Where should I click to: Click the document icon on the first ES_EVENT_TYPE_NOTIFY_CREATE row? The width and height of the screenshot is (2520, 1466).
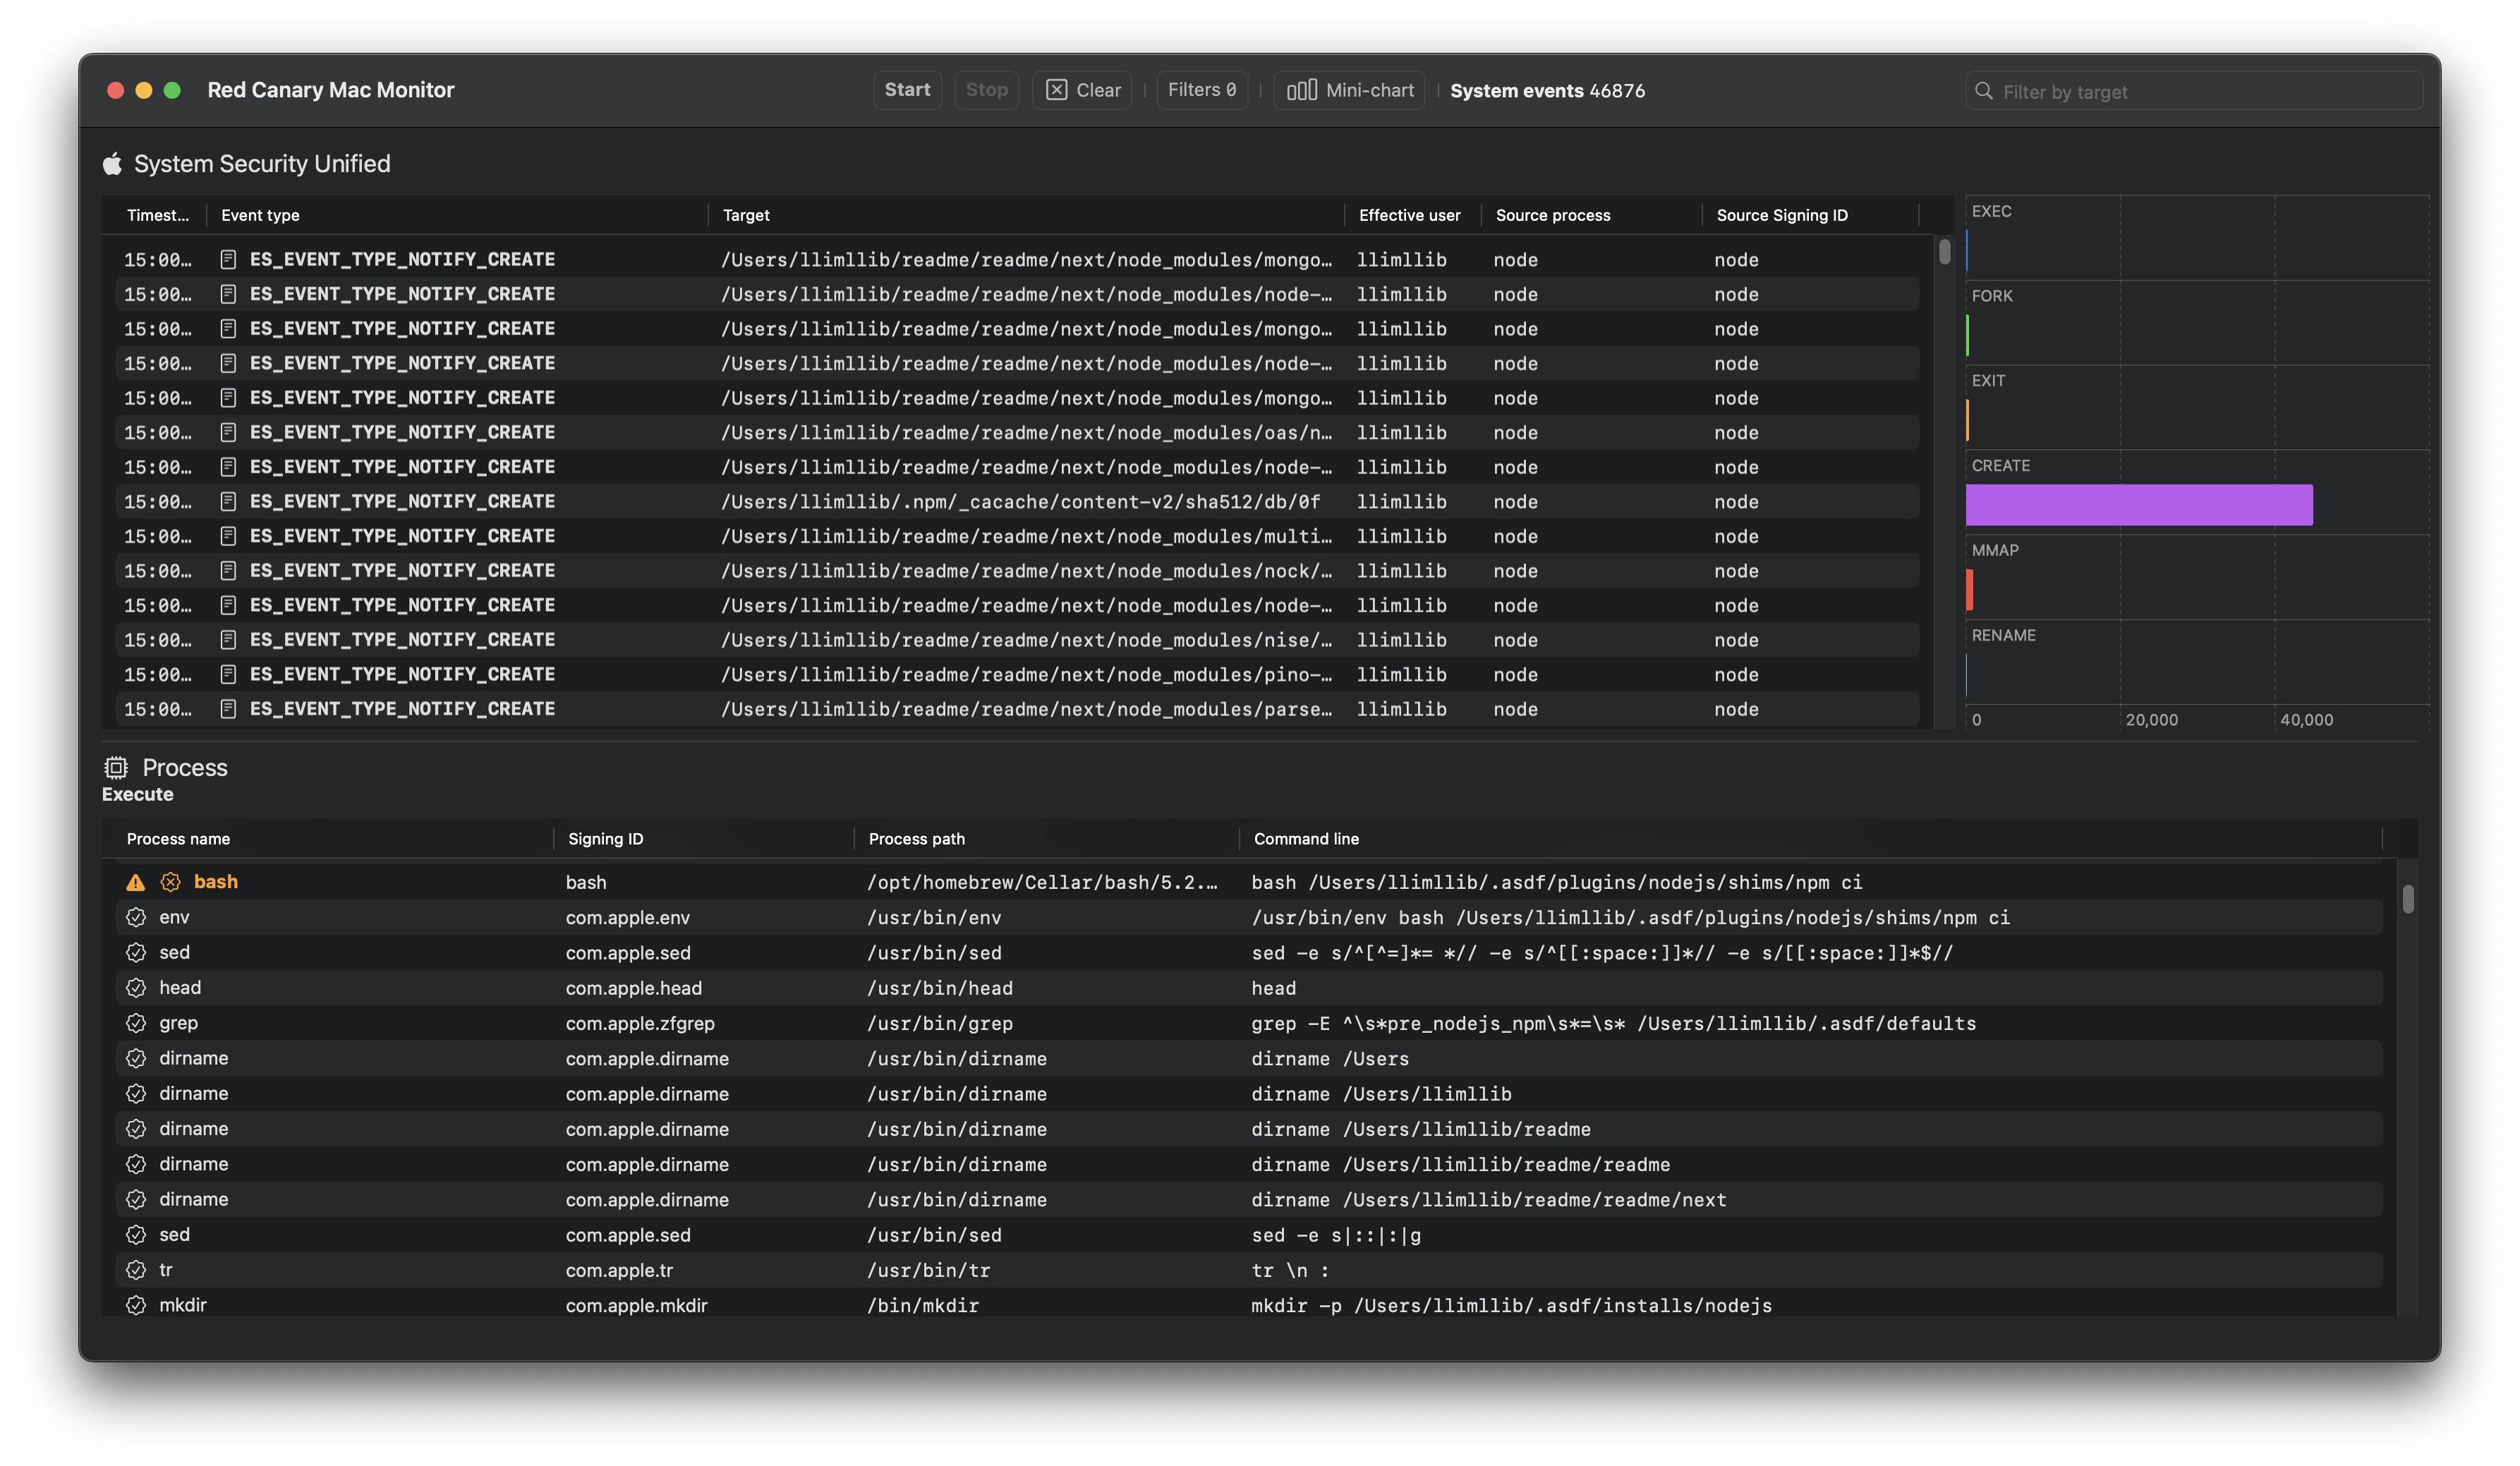(228, 259)
